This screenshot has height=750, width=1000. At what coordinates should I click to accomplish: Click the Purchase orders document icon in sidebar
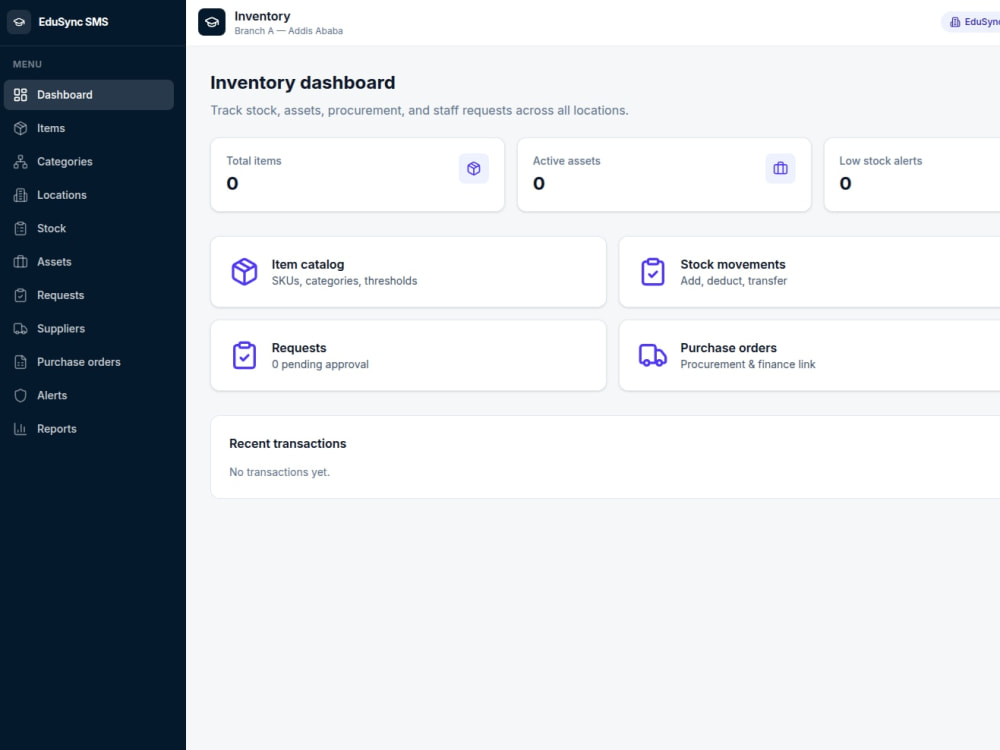pos(20,362)
